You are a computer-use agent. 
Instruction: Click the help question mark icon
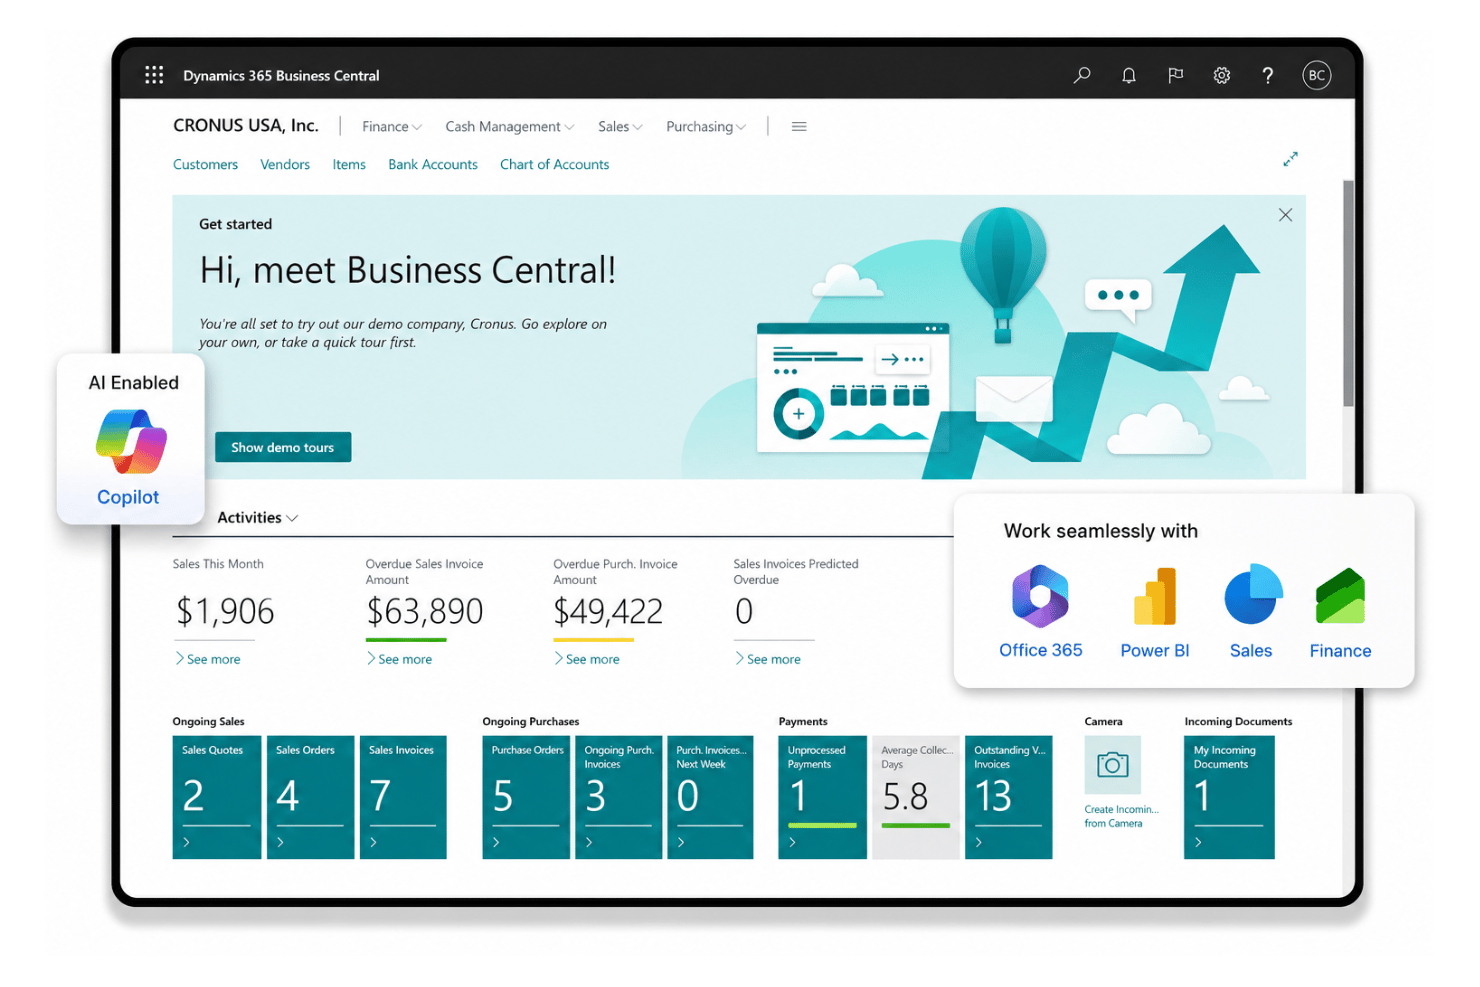(x=1268, y=75)
